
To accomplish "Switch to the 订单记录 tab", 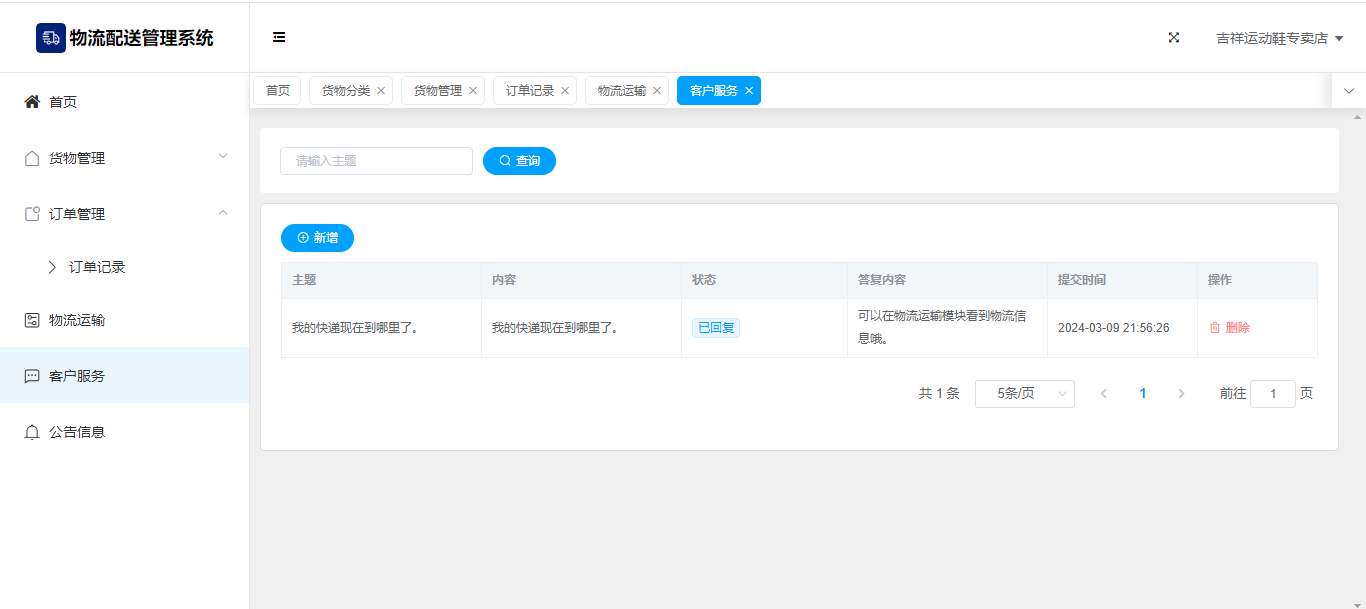I will pyautogui.click(x=529, y=91).
